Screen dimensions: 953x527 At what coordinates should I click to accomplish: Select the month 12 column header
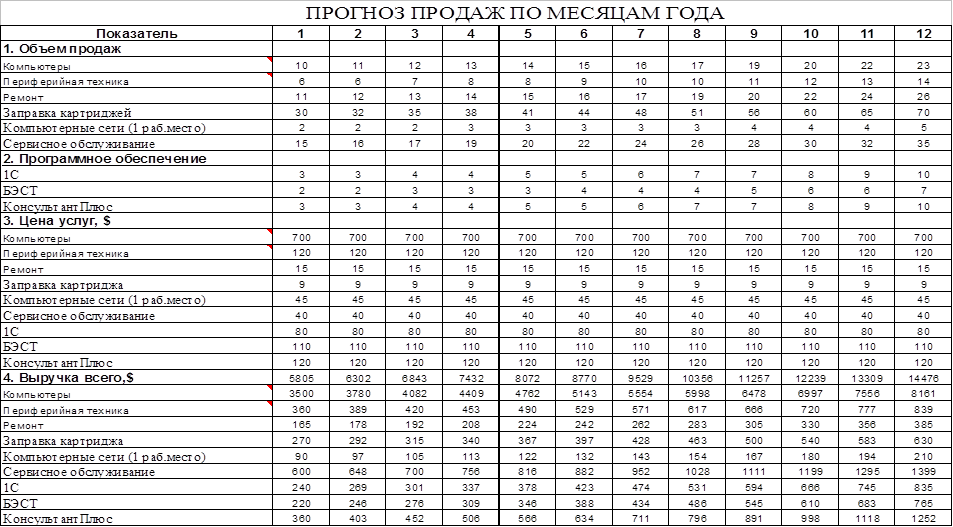pos(925,33)
